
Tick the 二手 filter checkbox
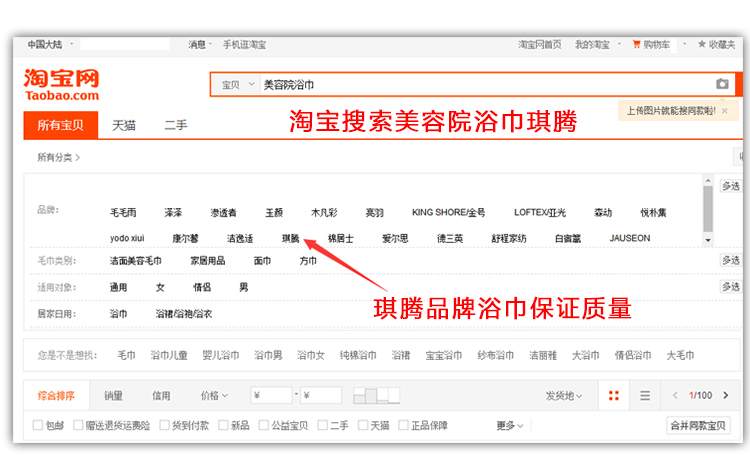point(323,425)
